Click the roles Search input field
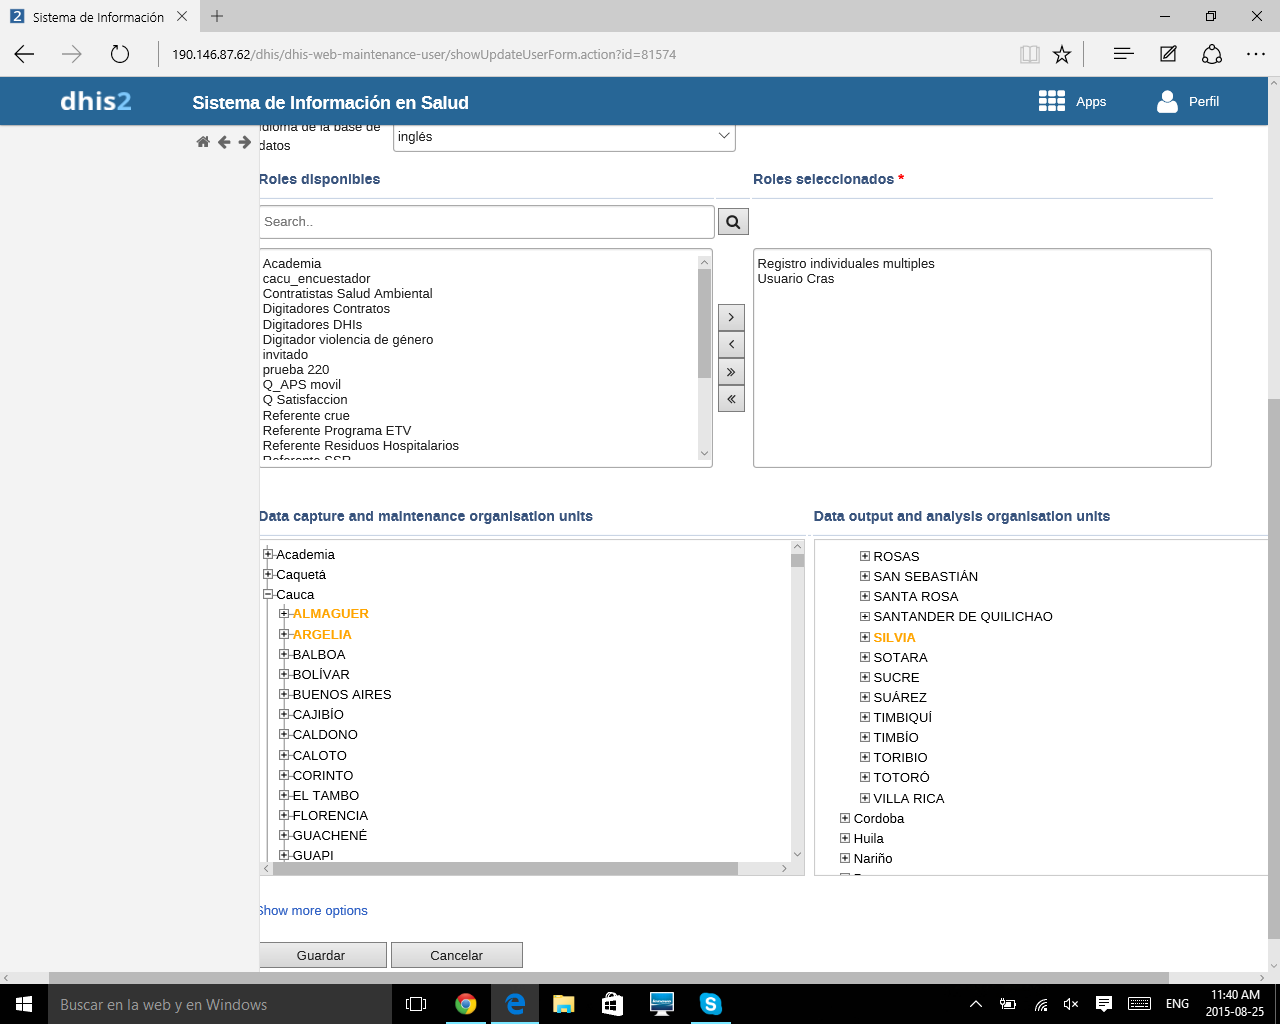 pyautogui.click(x=486, y=222)
